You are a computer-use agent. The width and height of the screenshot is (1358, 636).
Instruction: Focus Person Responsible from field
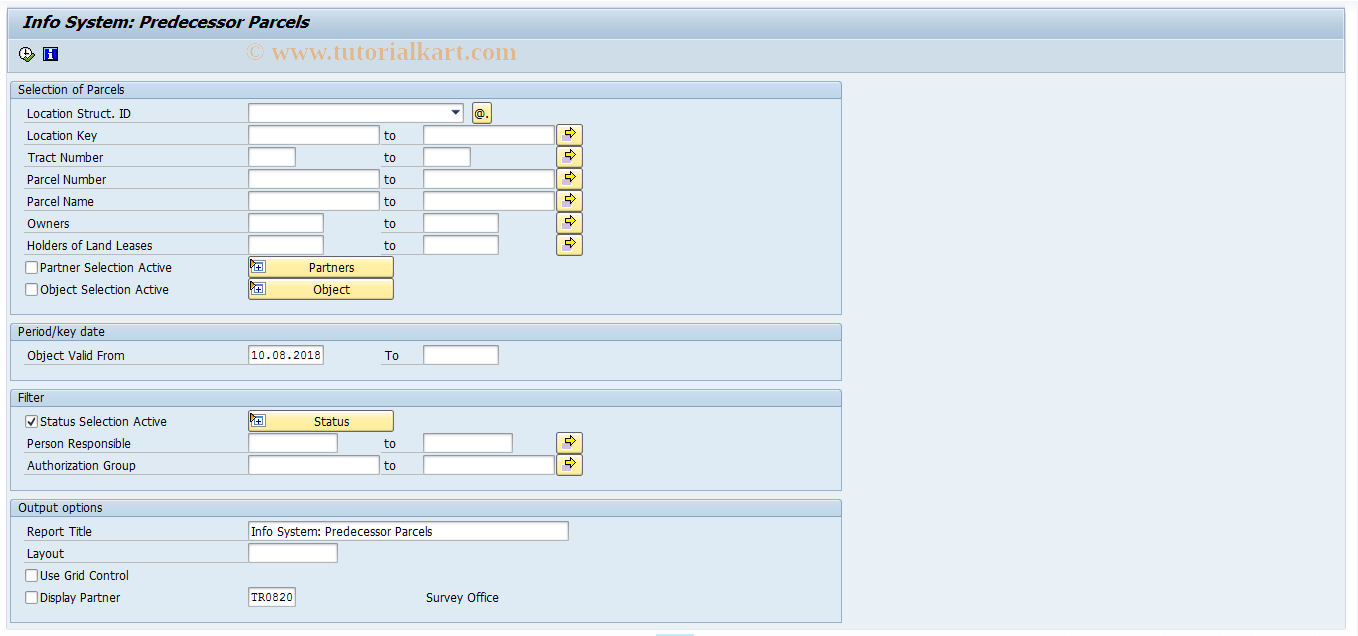tap(293, 443)
